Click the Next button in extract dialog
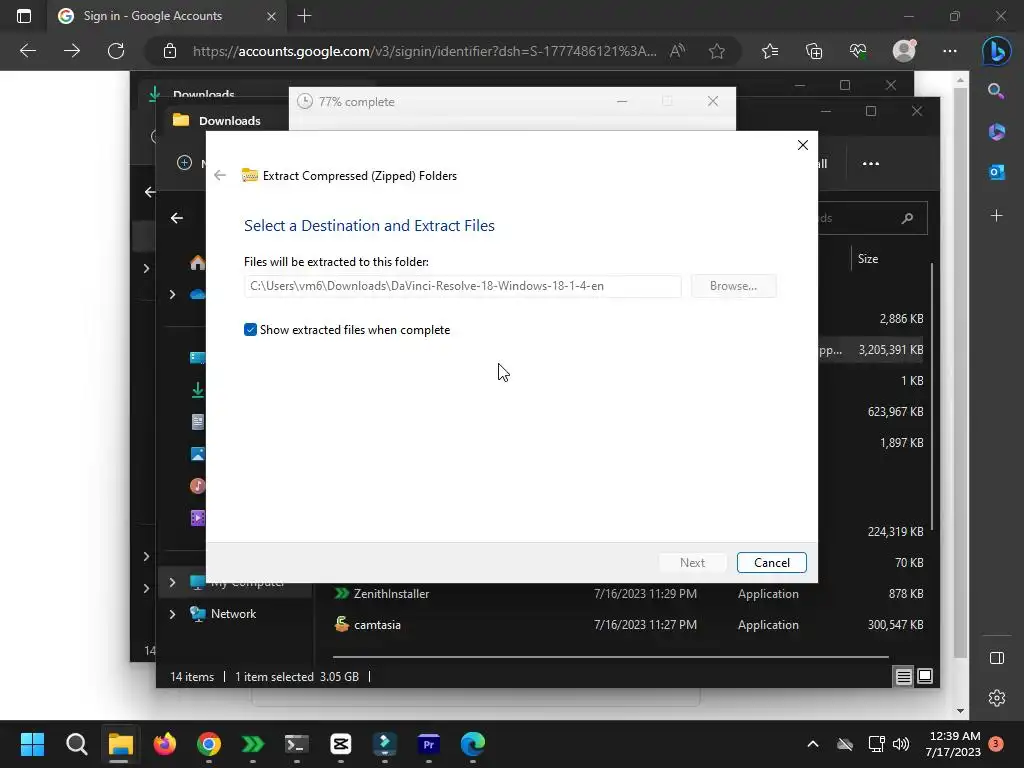Image resolution: width=1024 pixels, height=768 pixels. (692, 563)
